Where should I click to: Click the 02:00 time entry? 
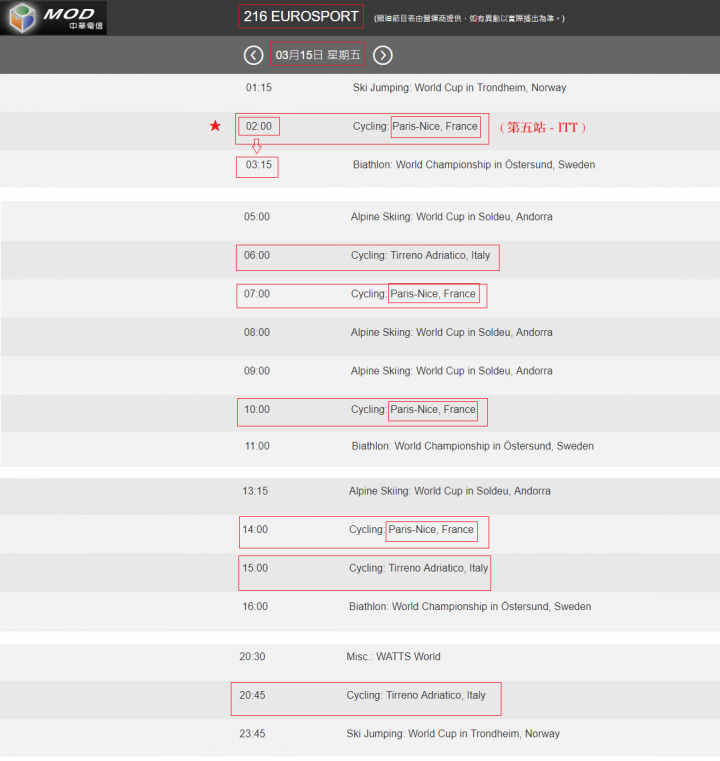point(259,126)
